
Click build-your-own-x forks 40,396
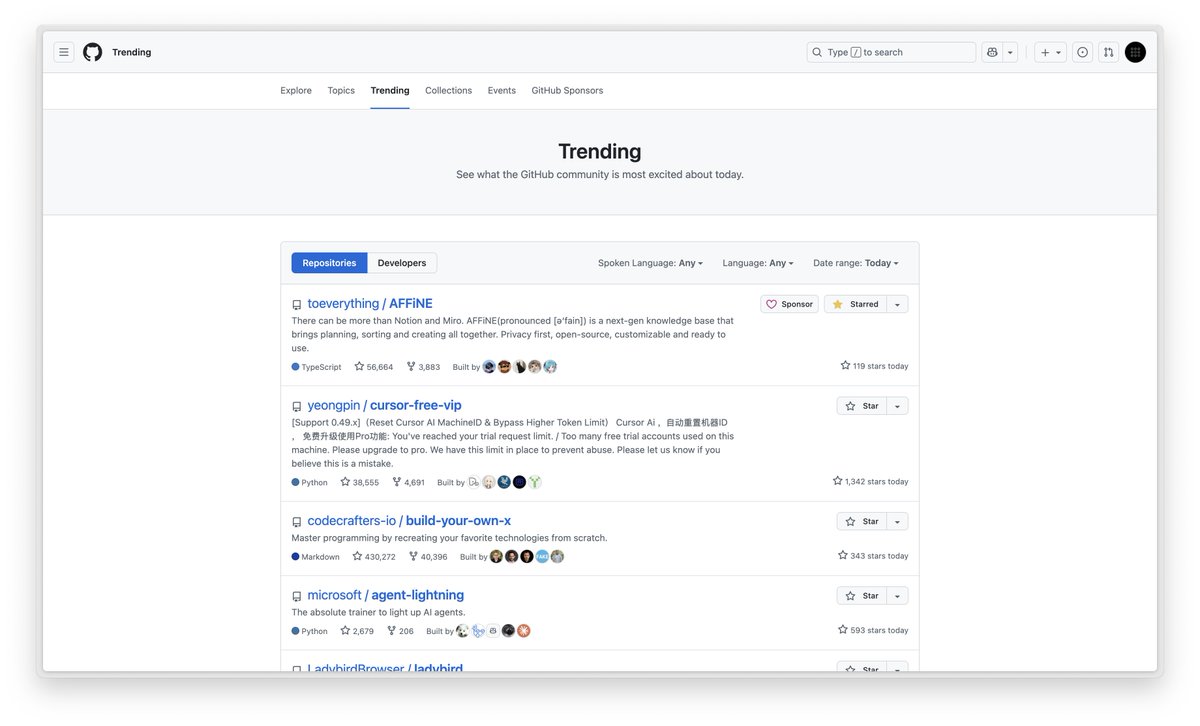pos(428,557)
